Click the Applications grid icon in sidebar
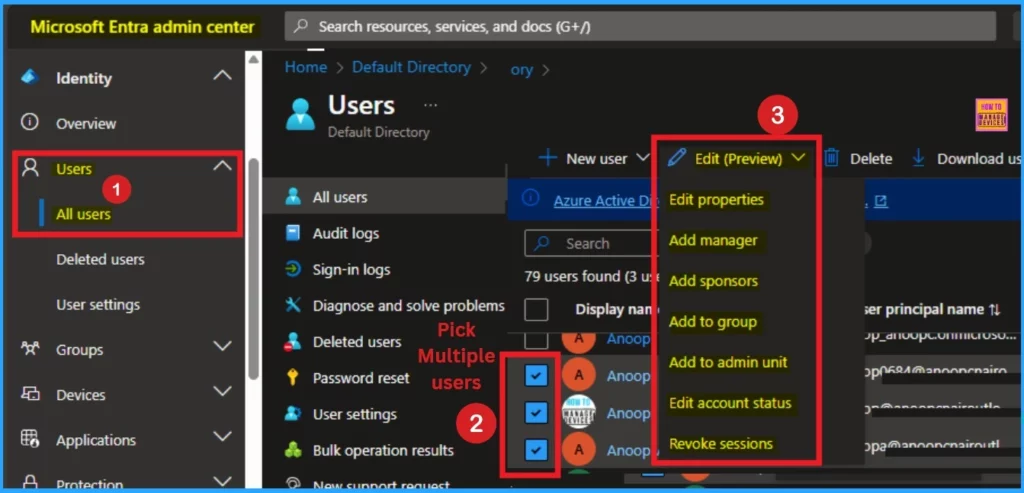Screen dimensions: 1024x493 (30, 439)
